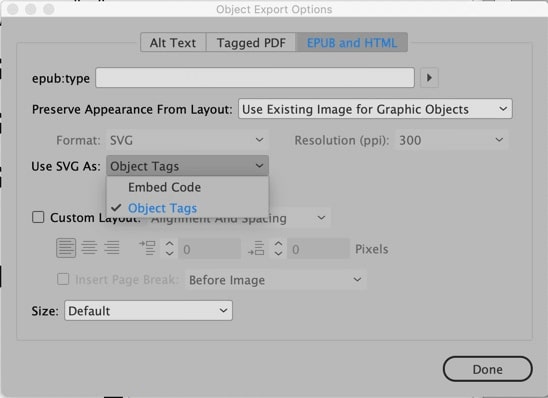
Task: Enable the Insert Page Break checkbox
Action: [63, 279]
